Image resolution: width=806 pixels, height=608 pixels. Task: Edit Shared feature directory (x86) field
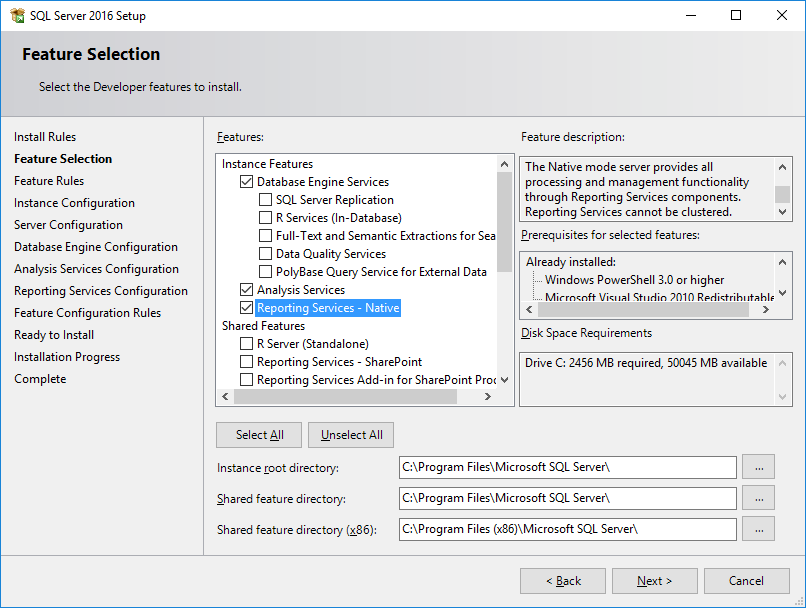point(567,529)
